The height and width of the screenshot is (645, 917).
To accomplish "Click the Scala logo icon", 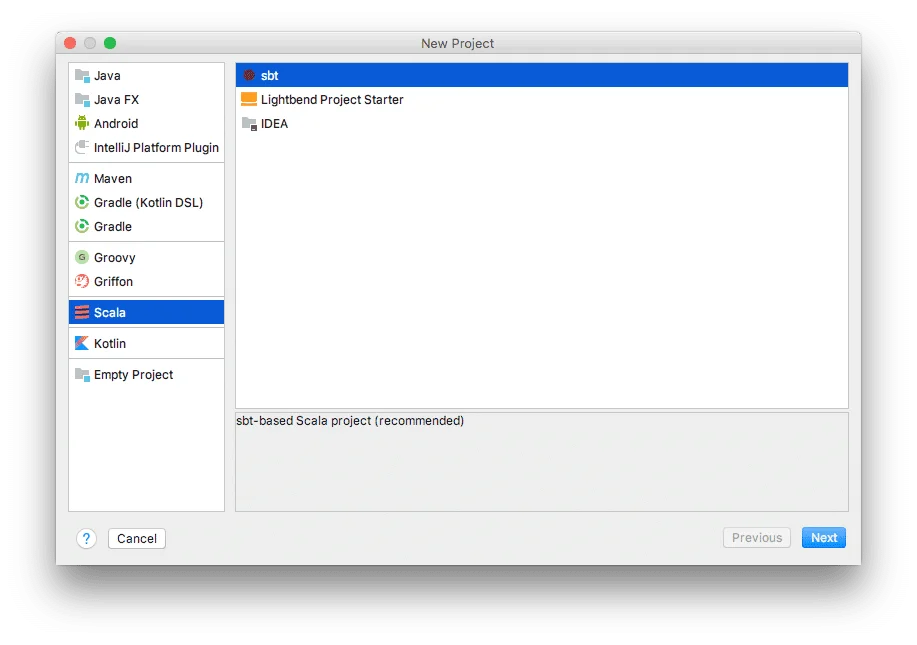I will click(82, 312).
